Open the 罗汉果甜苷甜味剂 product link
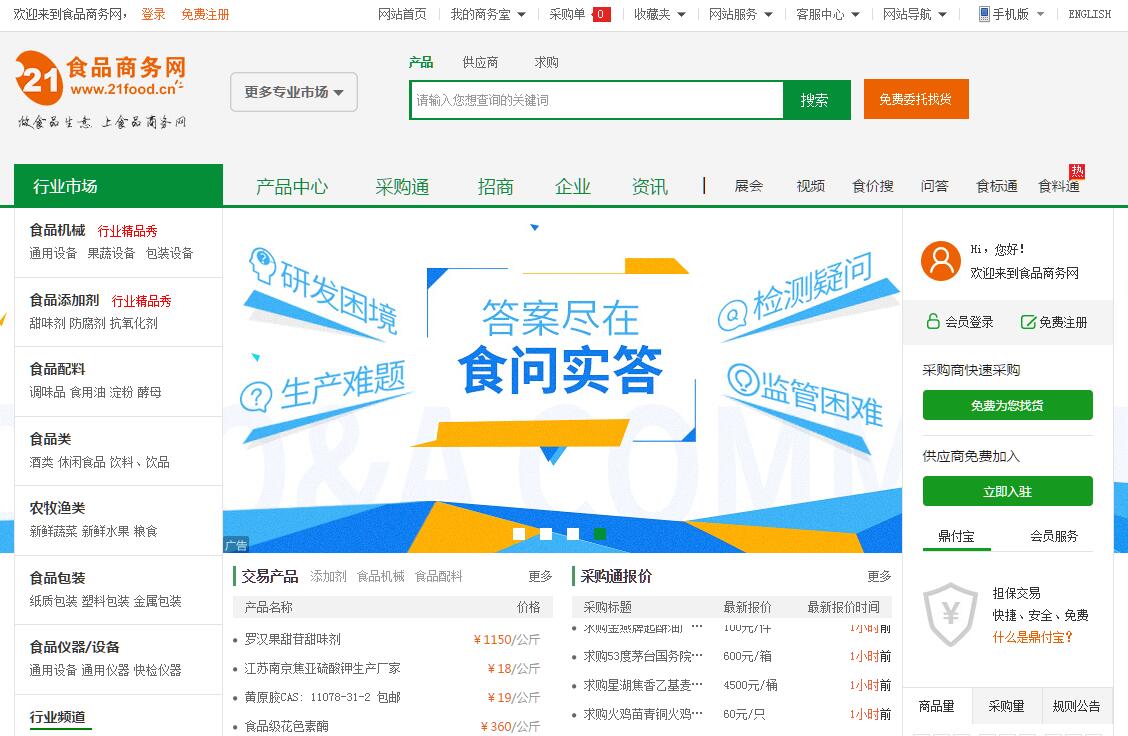The image size is (1128, 736). pyautogui.click(x=293, y=639)
